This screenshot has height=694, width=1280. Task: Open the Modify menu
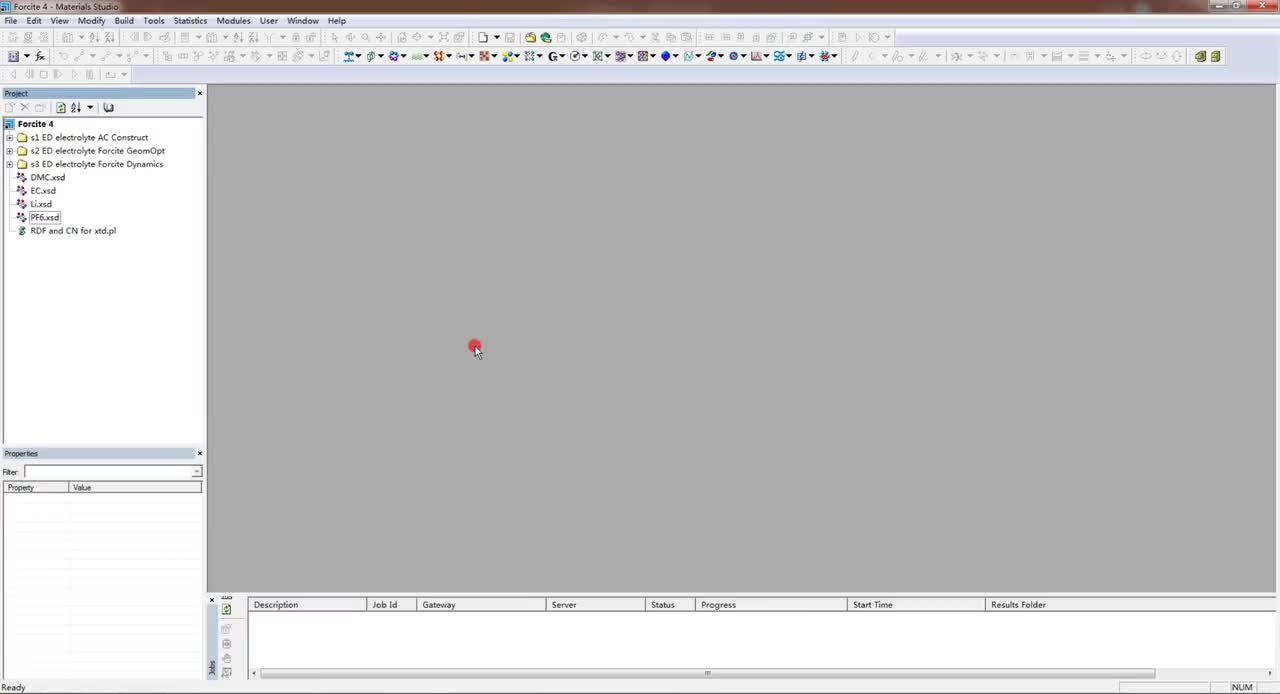pyautogui.click(x=91, y=21)
